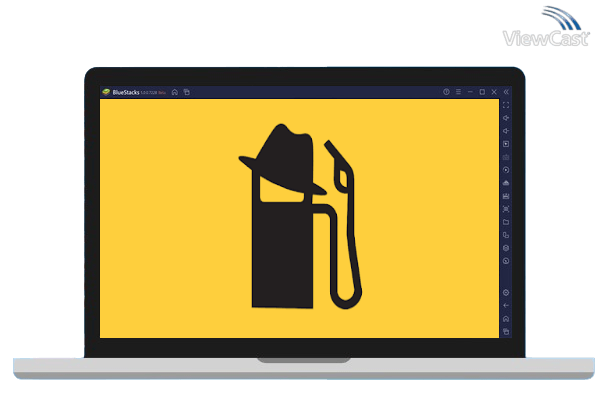Screen dimensions: 602x414
Task: Open the help question mark icon
Action: coord(446,92)
